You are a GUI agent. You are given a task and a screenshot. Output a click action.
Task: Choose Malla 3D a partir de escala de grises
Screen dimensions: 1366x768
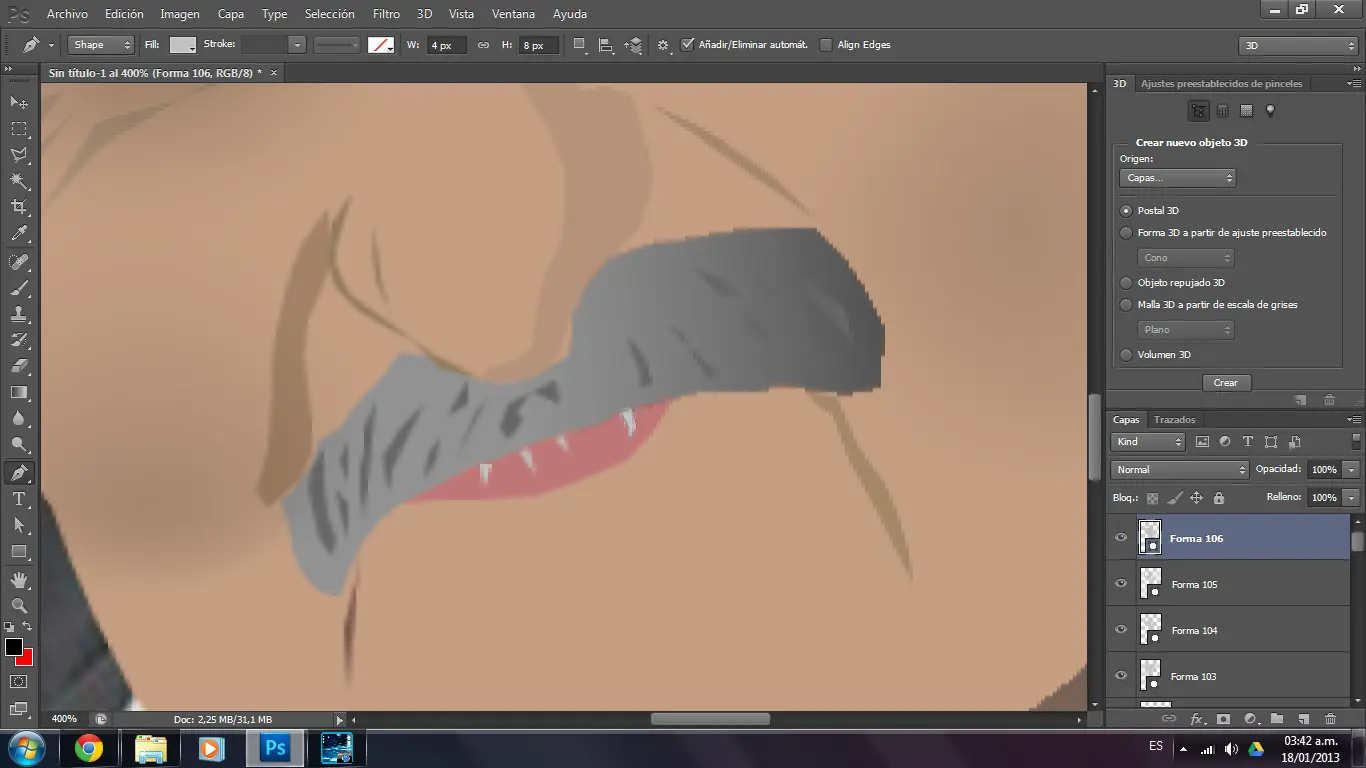click(1127, 305)
